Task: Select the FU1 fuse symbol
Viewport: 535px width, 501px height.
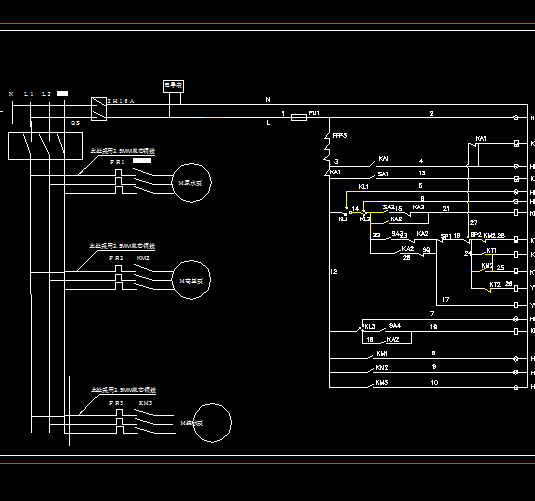Action: [x=299, y=118]
